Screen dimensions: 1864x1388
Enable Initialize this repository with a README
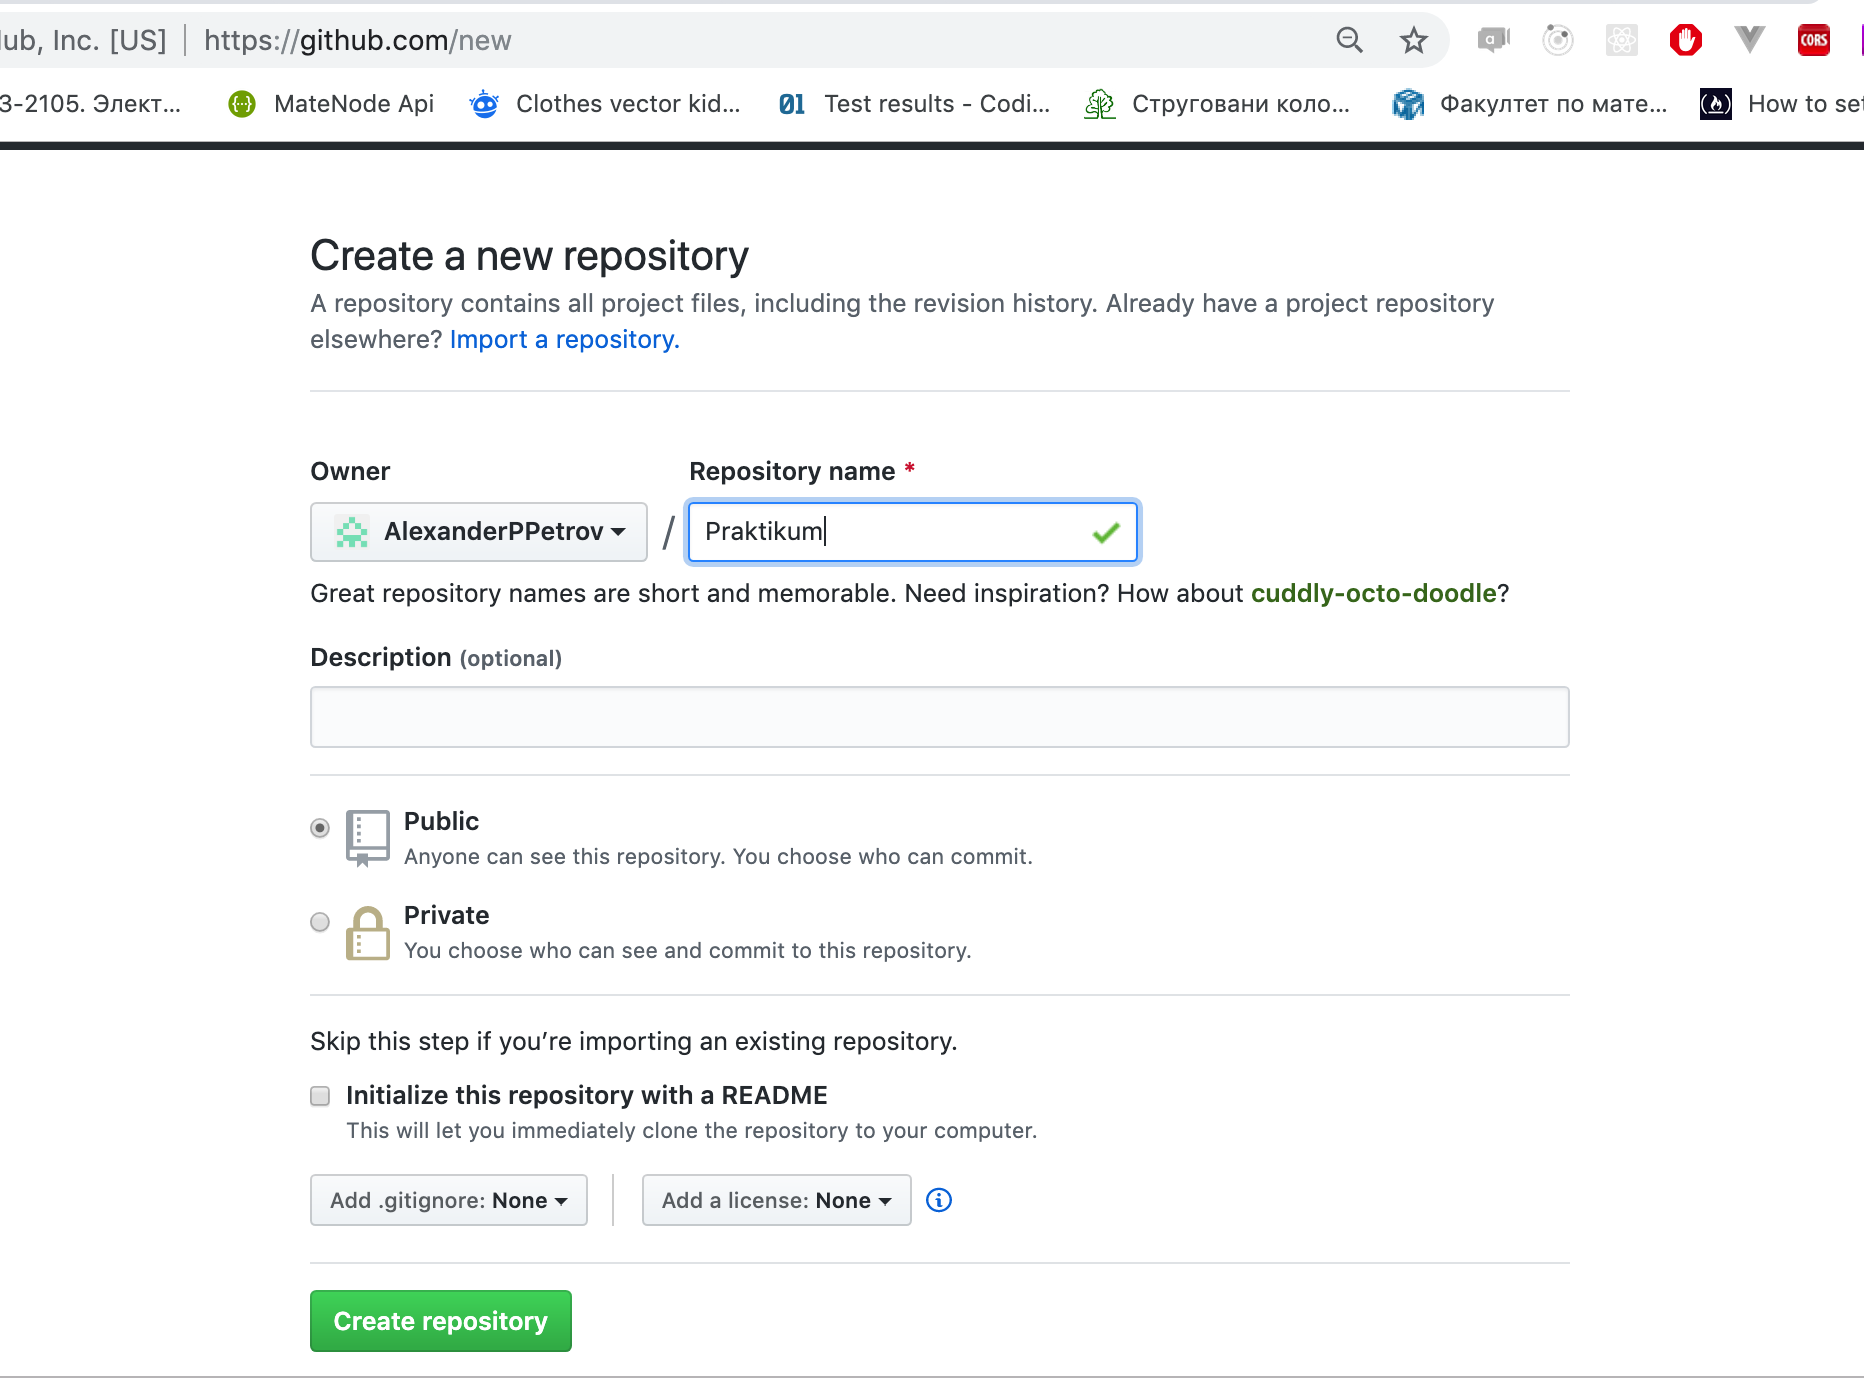tap(320, 1096)
